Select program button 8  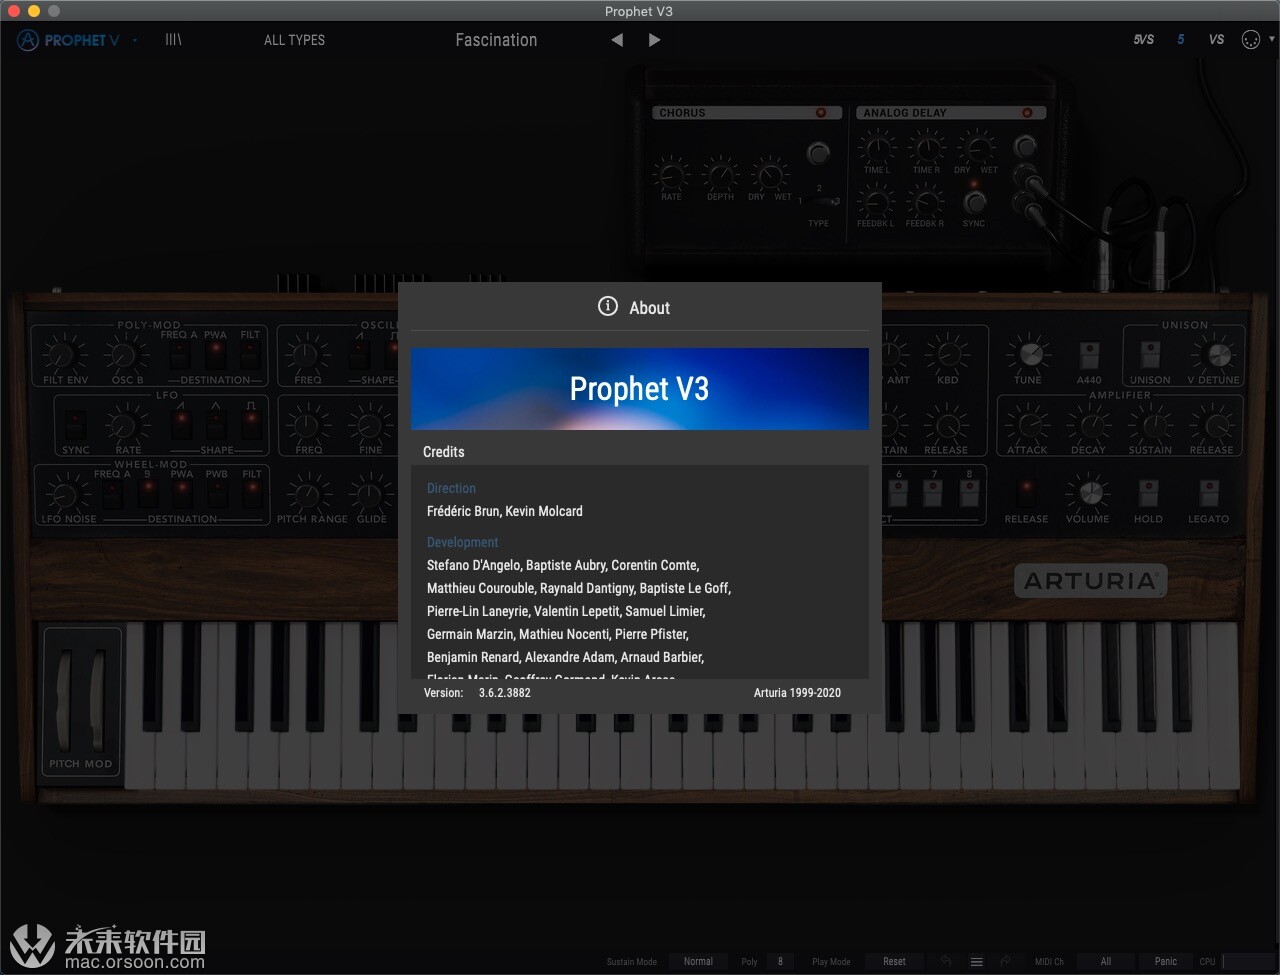[x=969, y=493]
